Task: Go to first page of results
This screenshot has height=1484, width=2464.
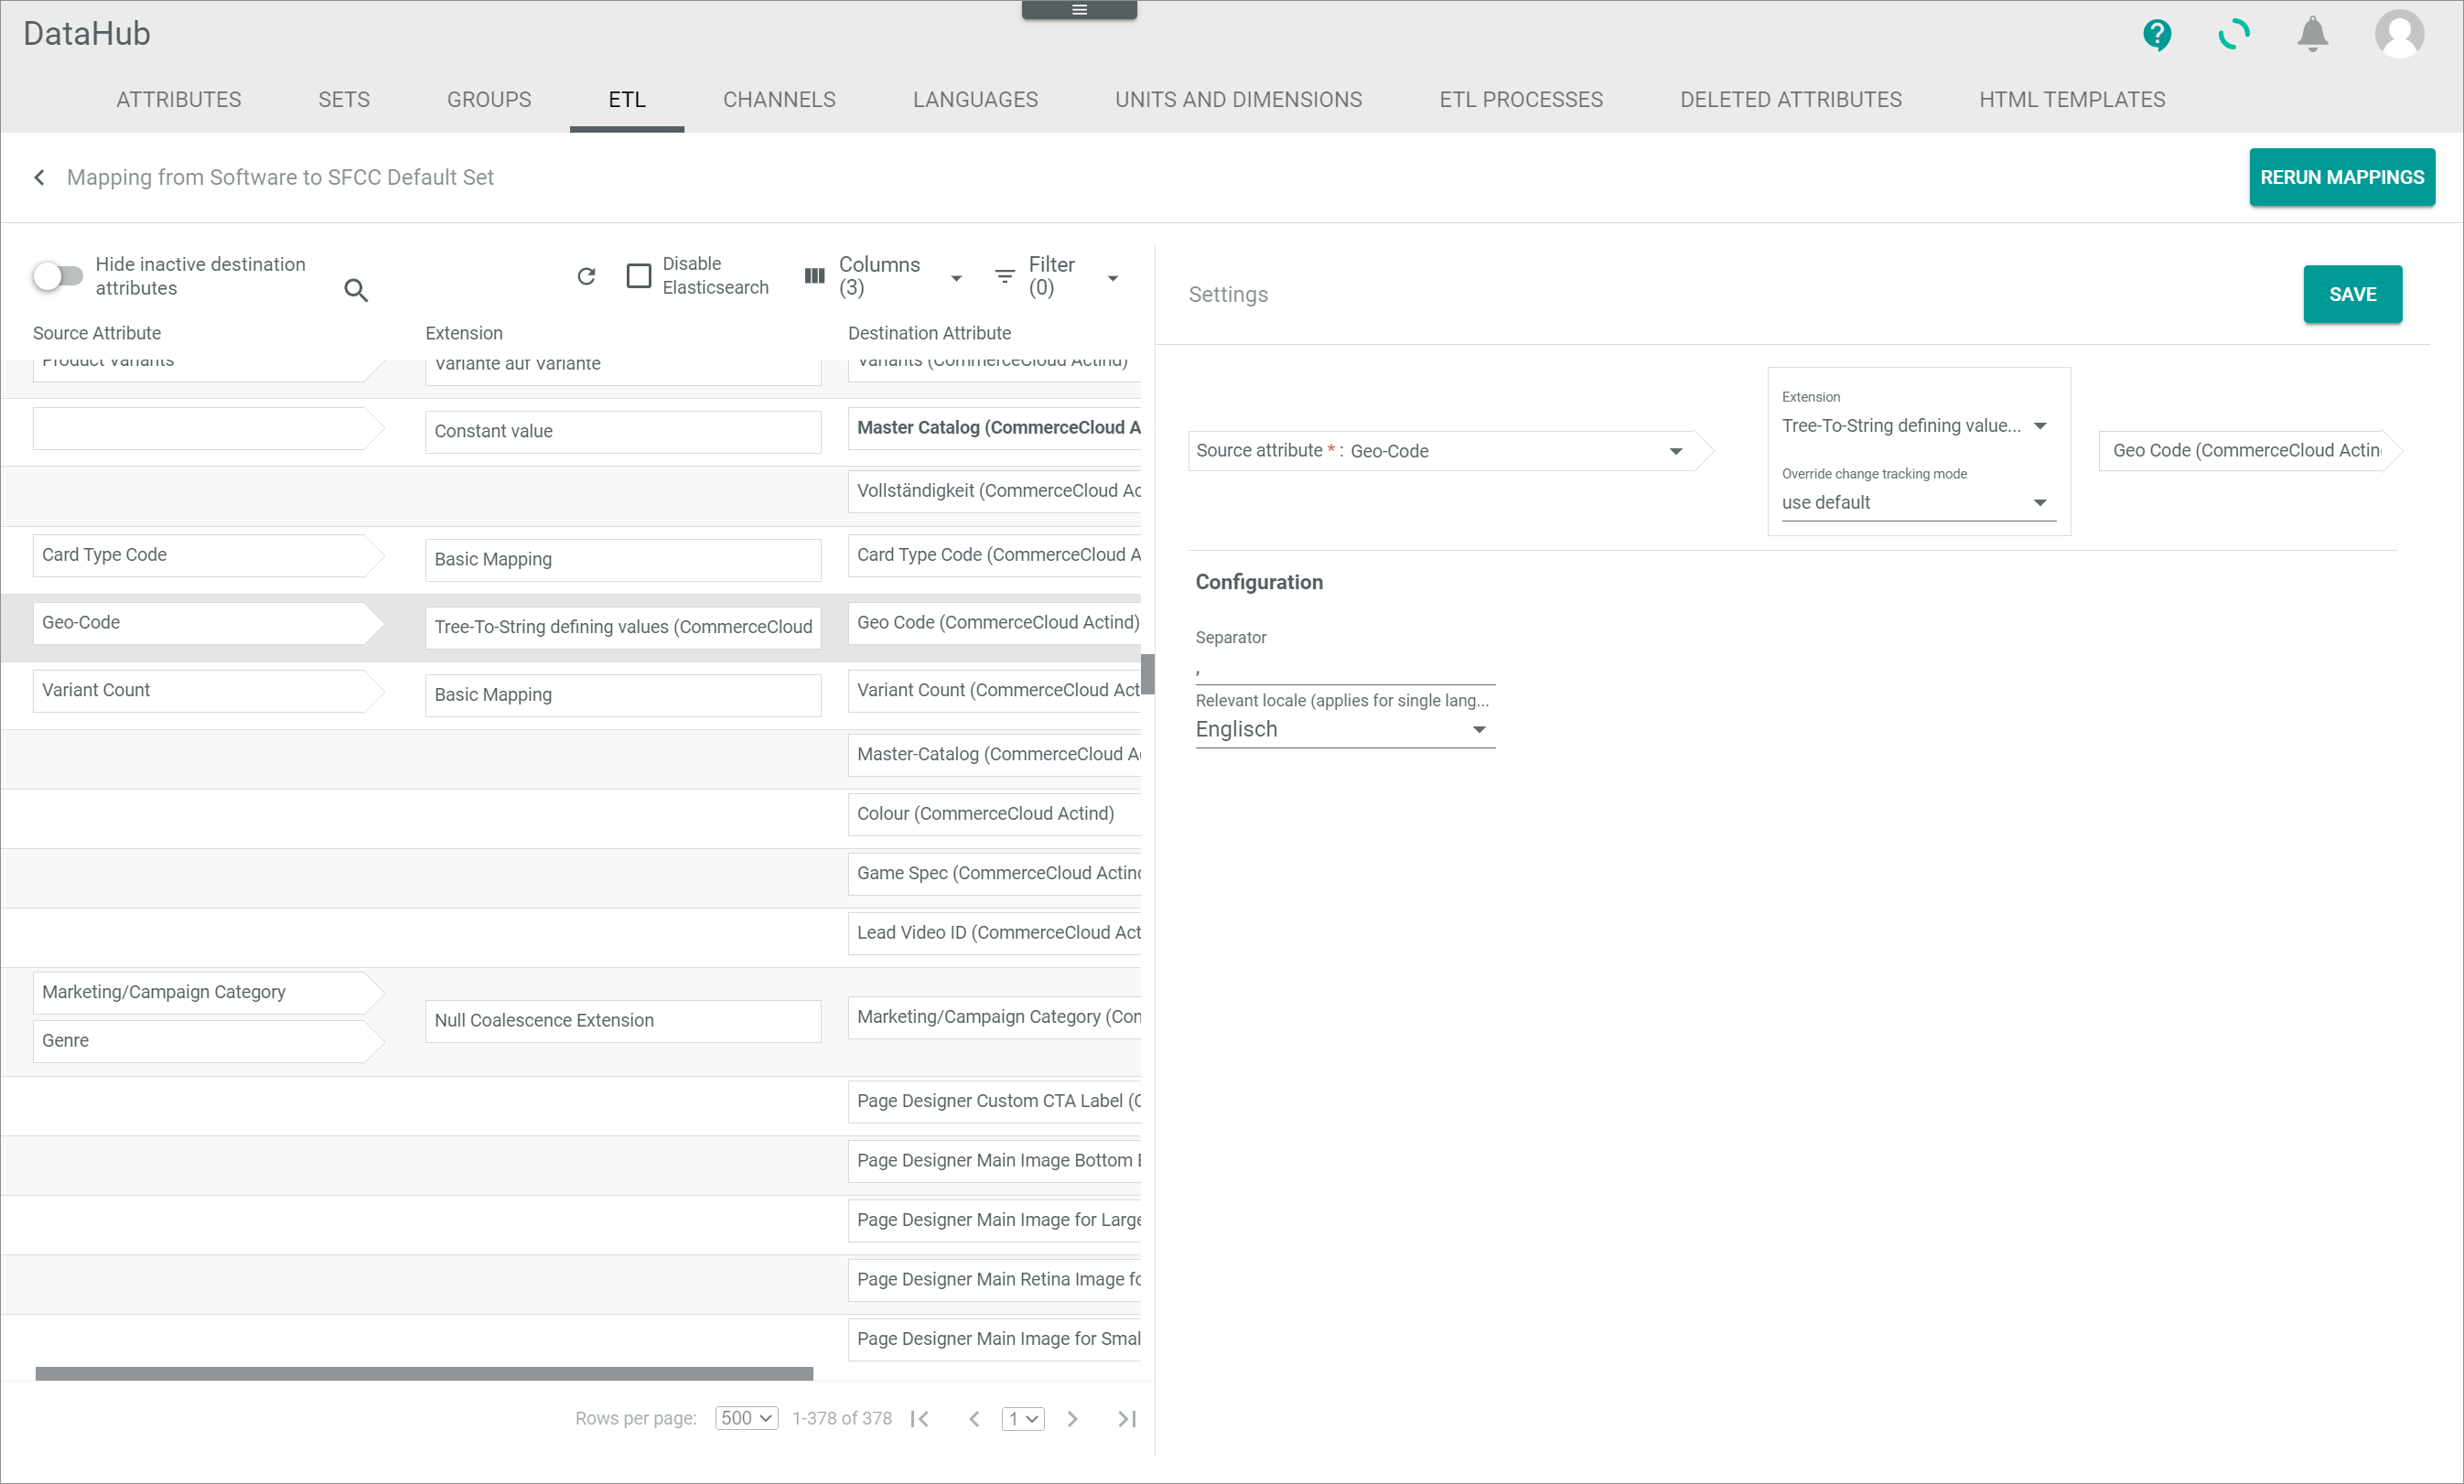Action: click(920, 1419)
